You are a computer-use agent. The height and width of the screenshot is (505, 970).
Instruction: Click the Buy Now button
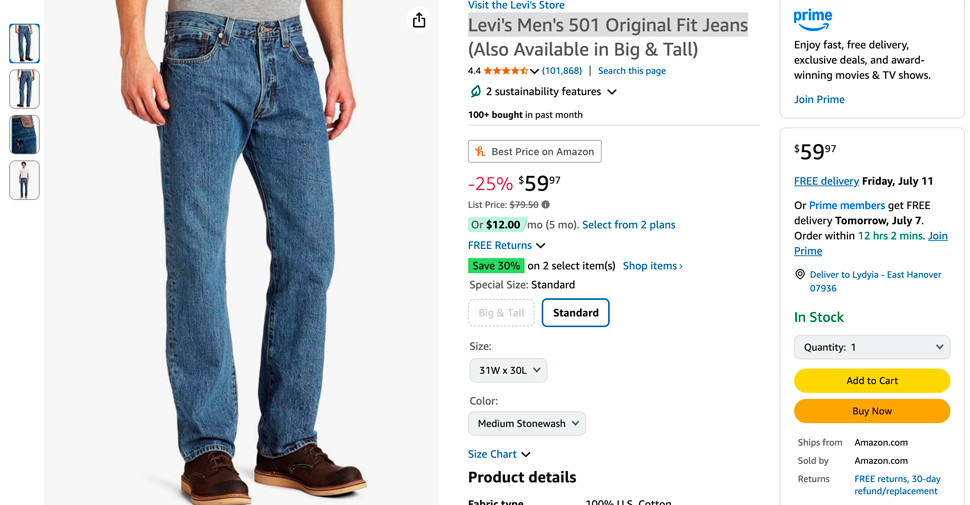(872, 411)
